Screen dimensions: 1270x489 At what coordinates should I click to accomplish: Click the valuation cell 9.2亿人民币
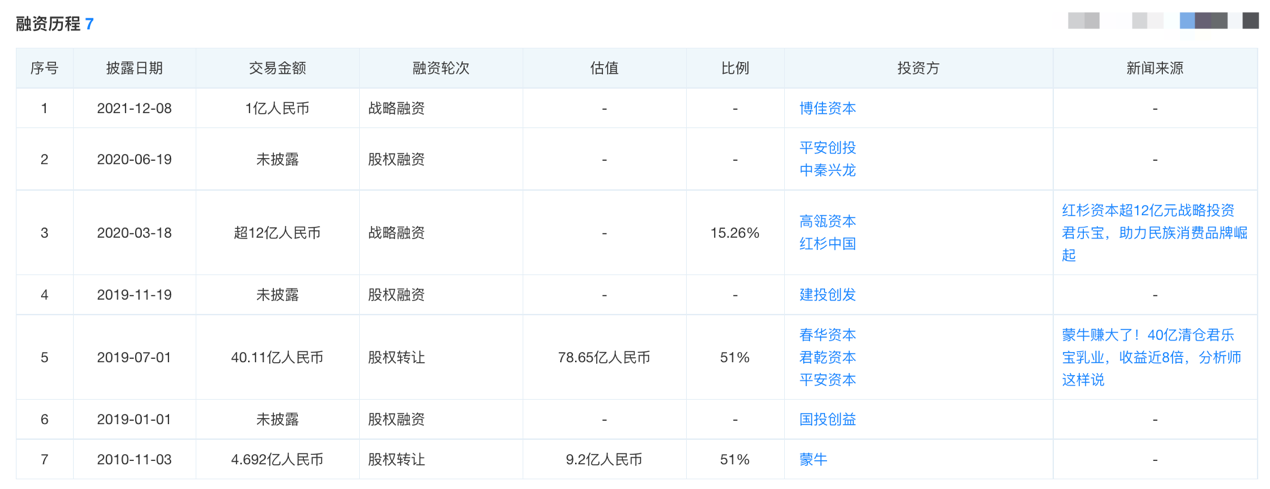coord(604,460)
